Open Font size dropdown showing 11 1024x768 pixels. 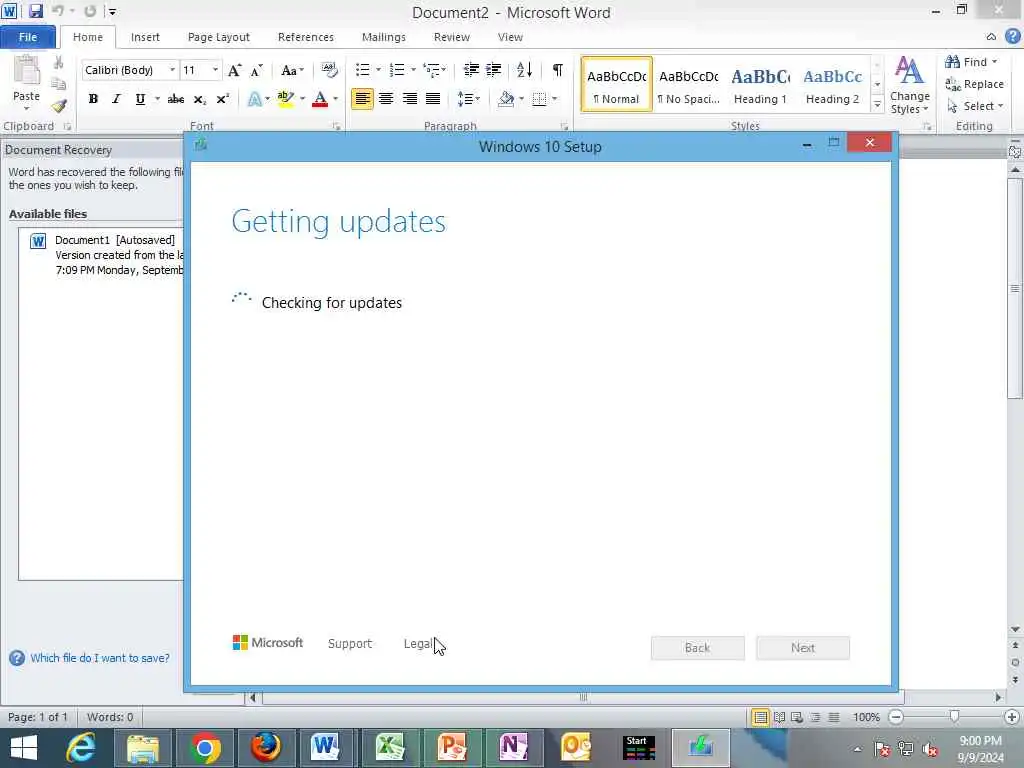tap(215, 70)
